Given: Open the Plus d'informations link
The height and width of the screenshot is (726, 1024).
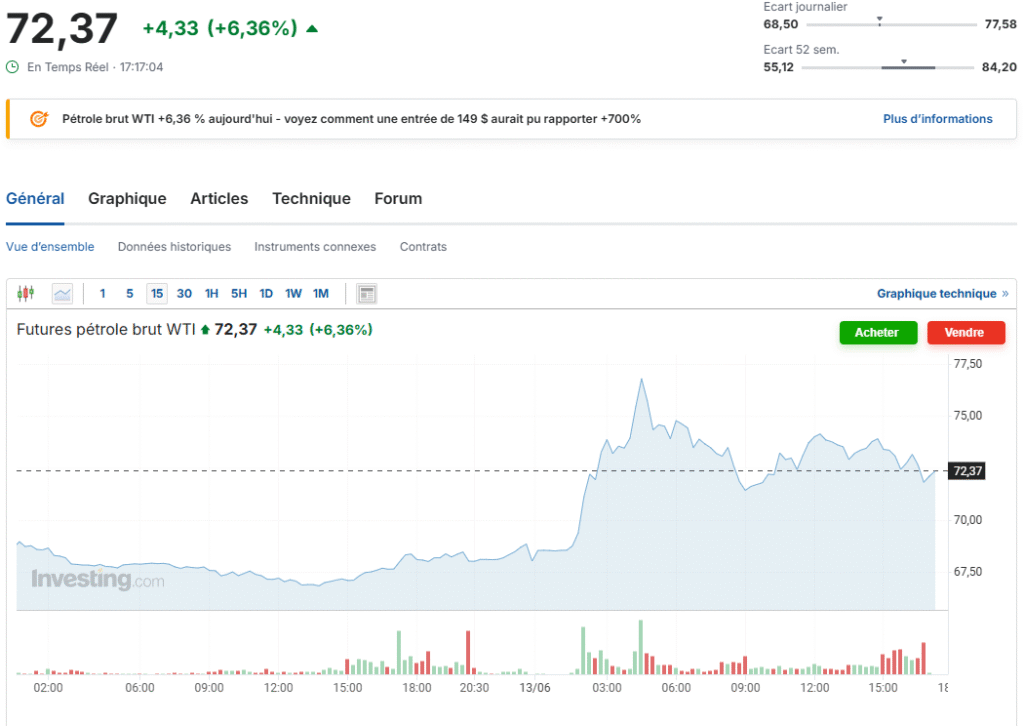Looking at the screenshot, I should (x=938, y=119).
